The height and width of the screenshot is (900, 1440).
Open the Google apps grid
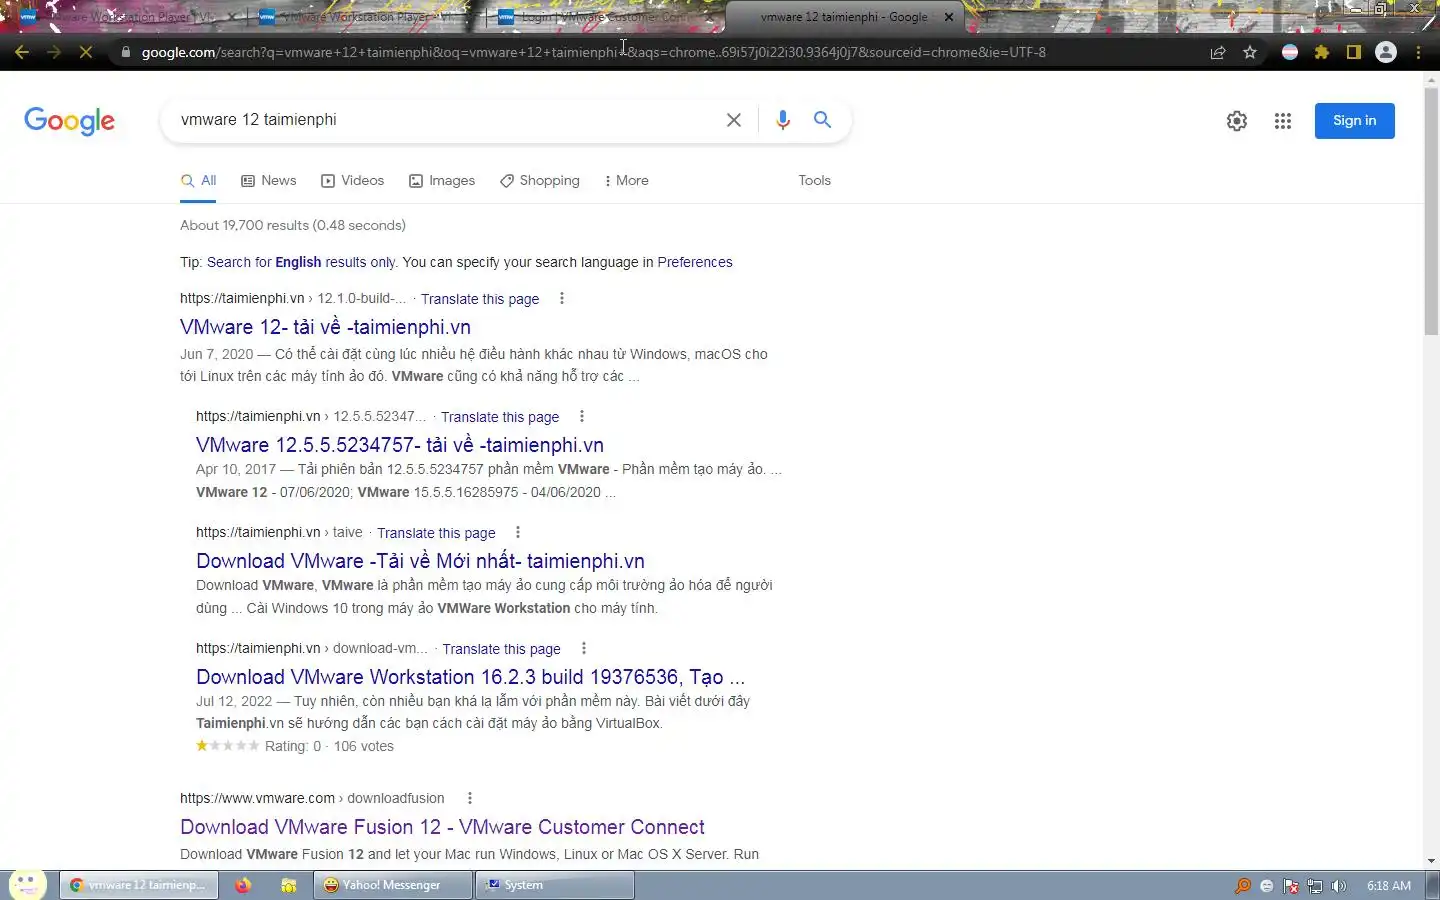[1283, 121]
